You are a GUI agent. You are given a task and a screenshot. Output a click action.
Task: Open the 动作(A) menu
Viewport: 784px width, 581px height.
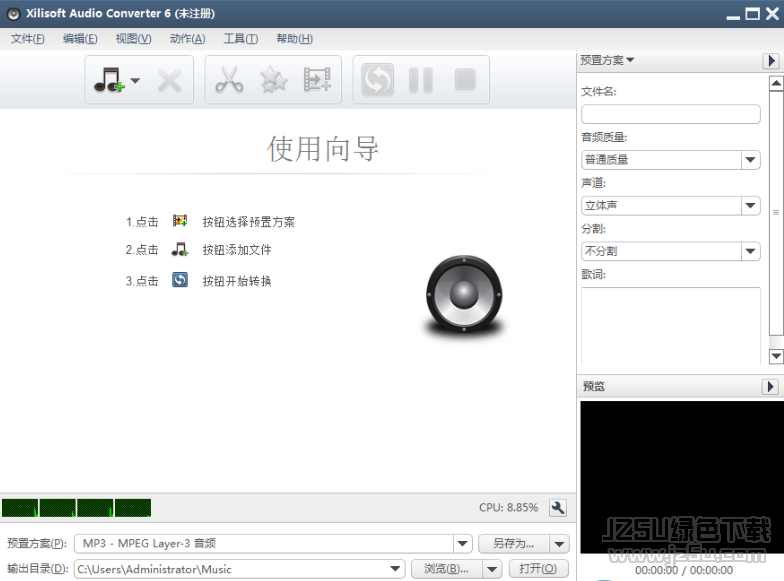(x=188, y=39)
